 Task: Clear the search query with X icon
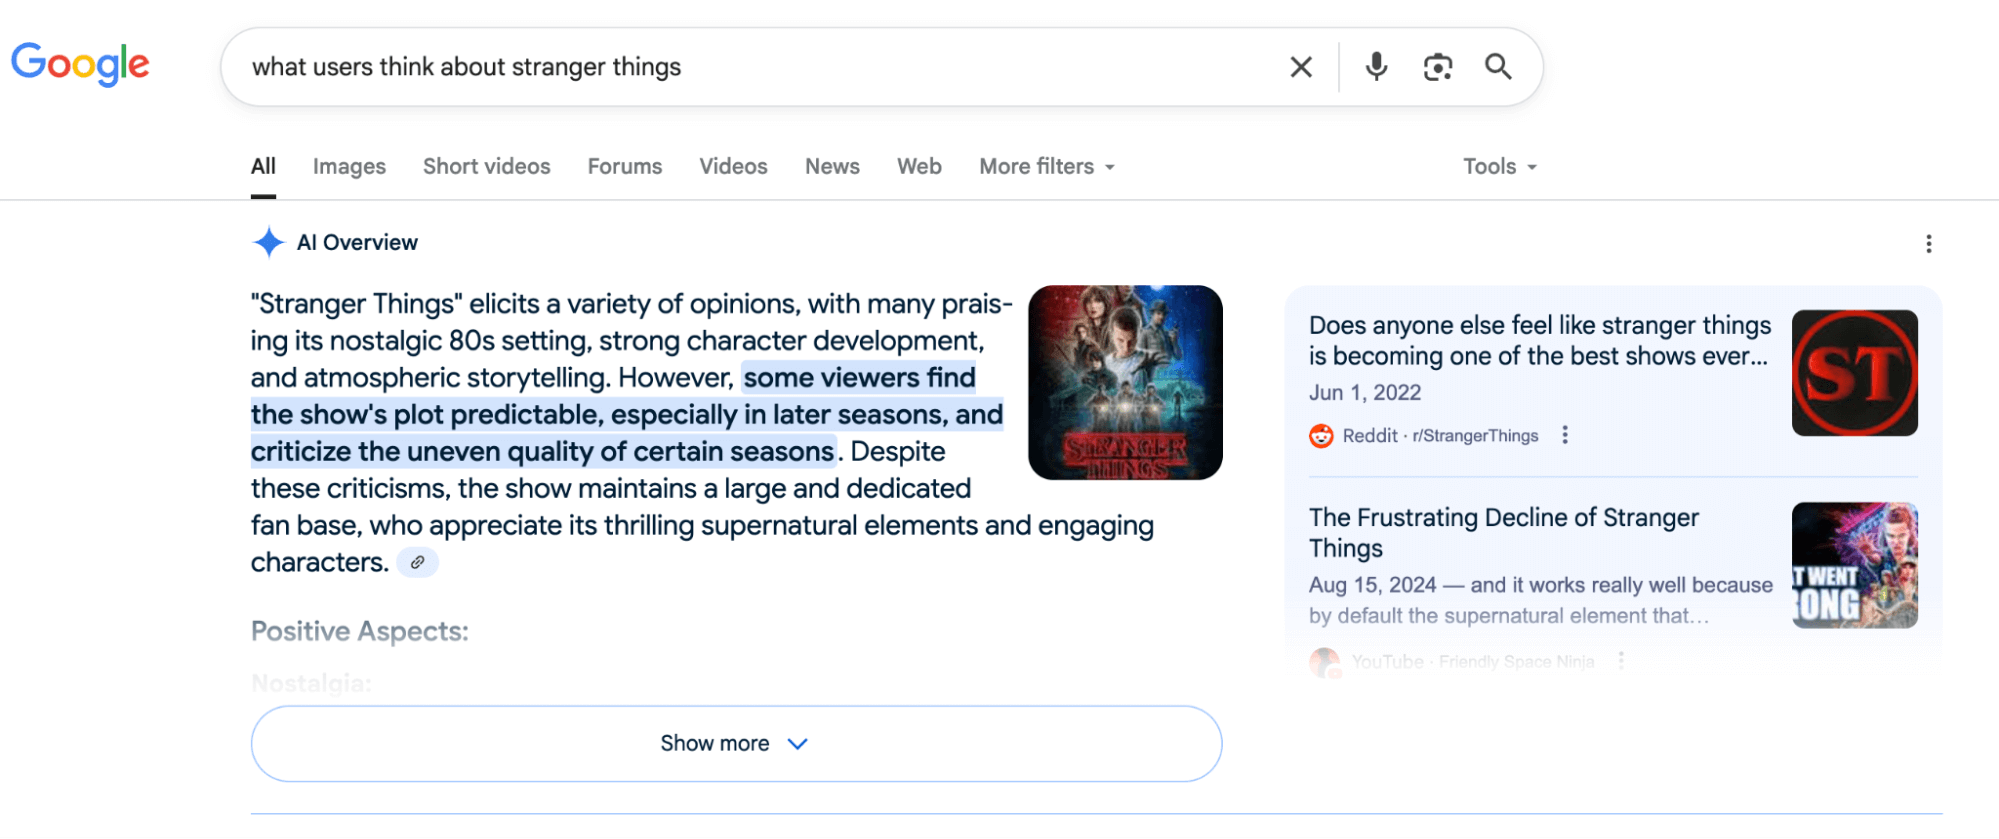click(1301, 67)
